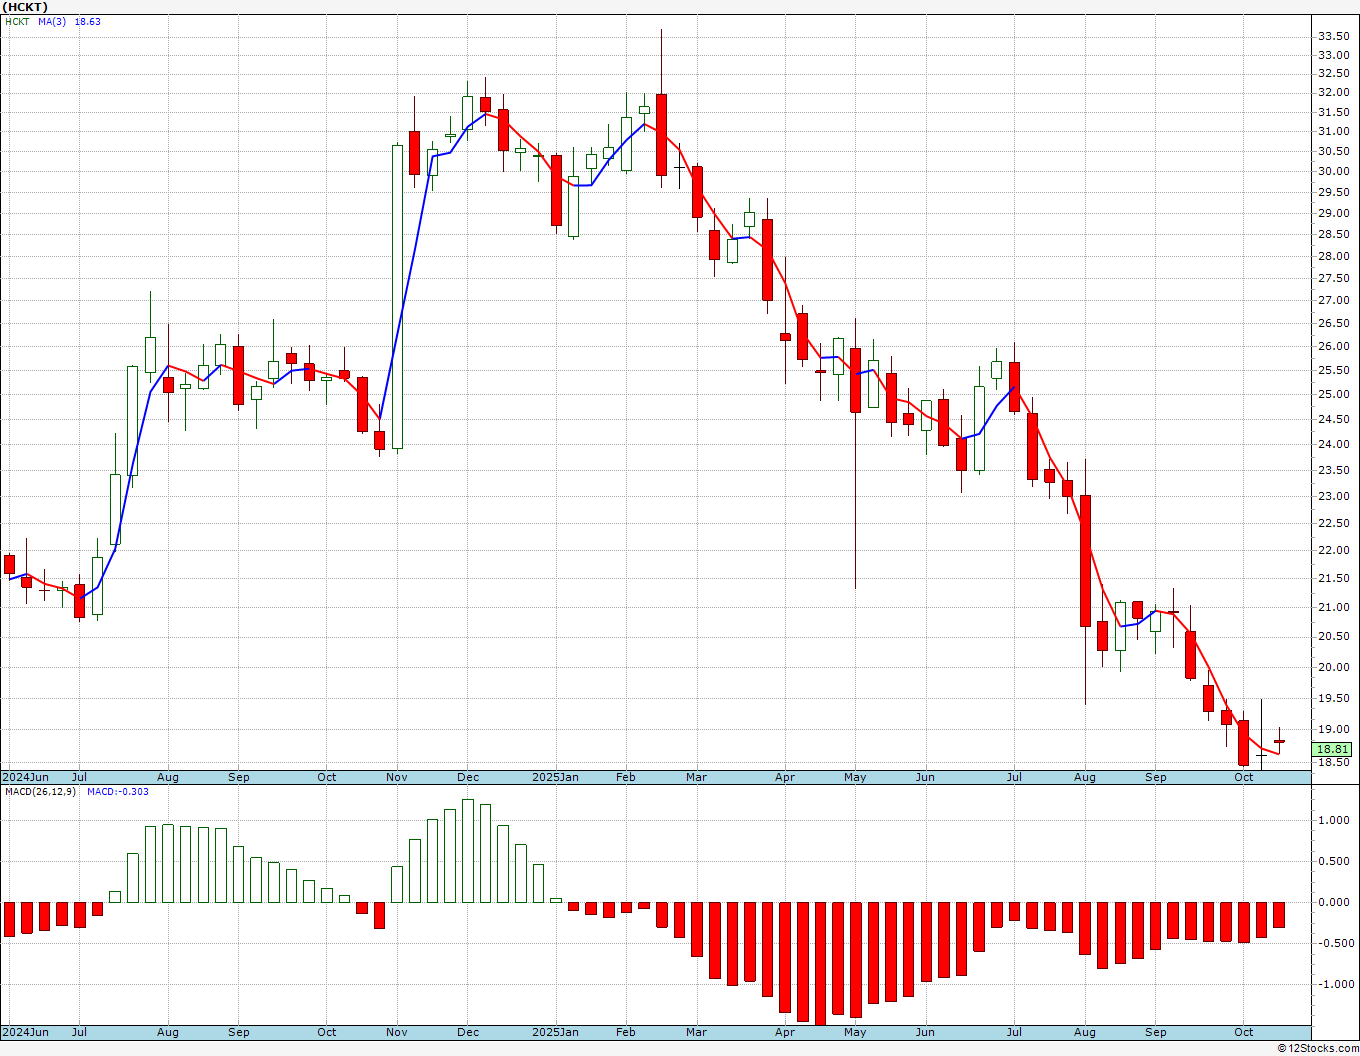Select the HCKT legend label
This screenshot has height=1056, width=1360.
(17, 21)
